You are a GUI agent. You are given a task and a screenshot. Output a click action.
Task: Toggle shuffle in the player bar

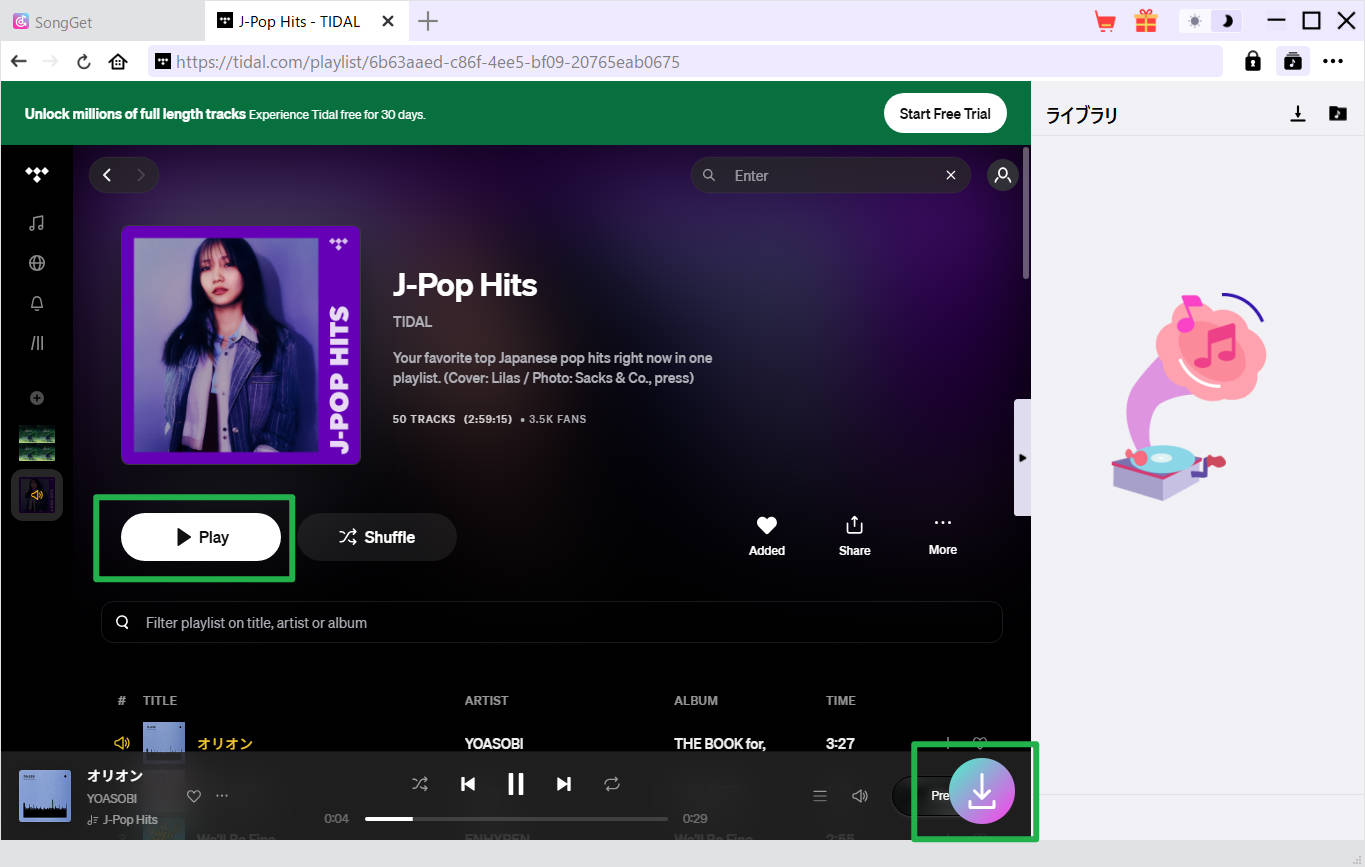tap(420, 784)
